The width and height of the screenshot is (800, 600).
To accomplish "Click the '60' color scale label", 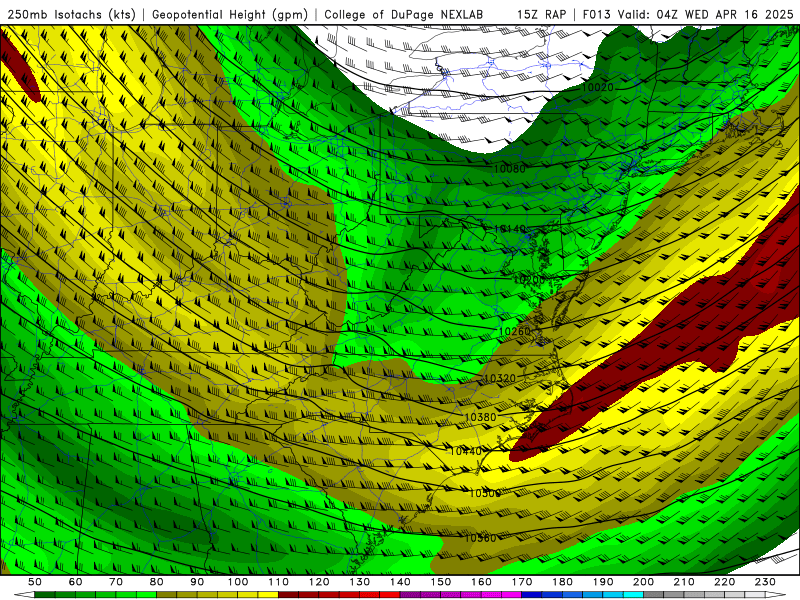I will pyautogui.click(x=76, y=582).
